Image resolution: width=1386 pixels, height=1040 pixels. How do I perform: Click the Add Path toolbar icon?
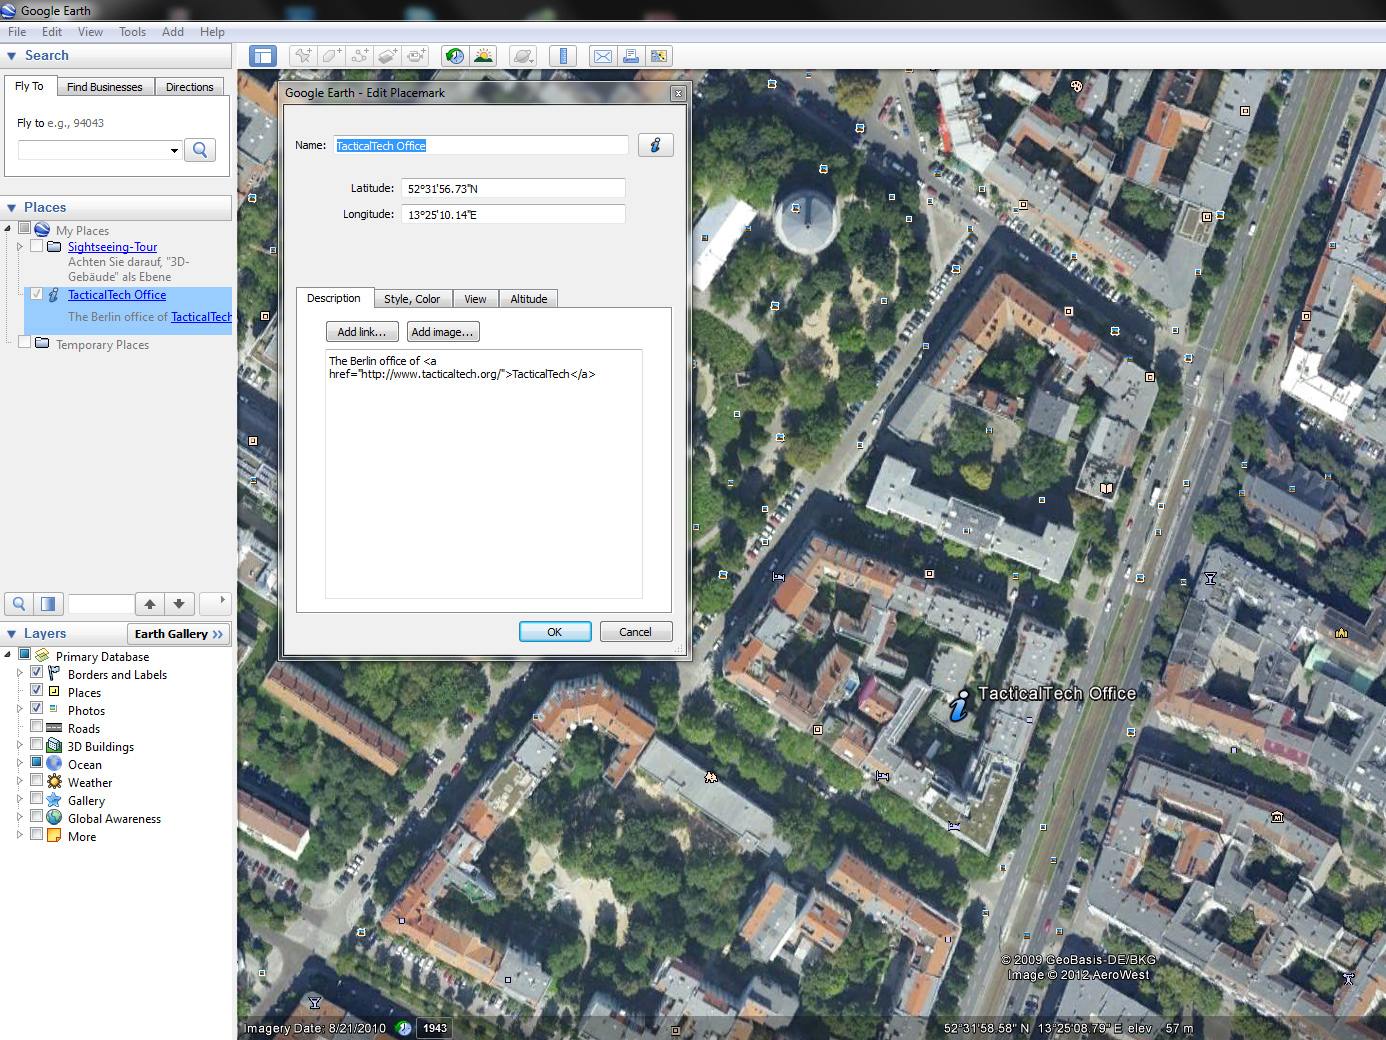[x=359, y=56]
